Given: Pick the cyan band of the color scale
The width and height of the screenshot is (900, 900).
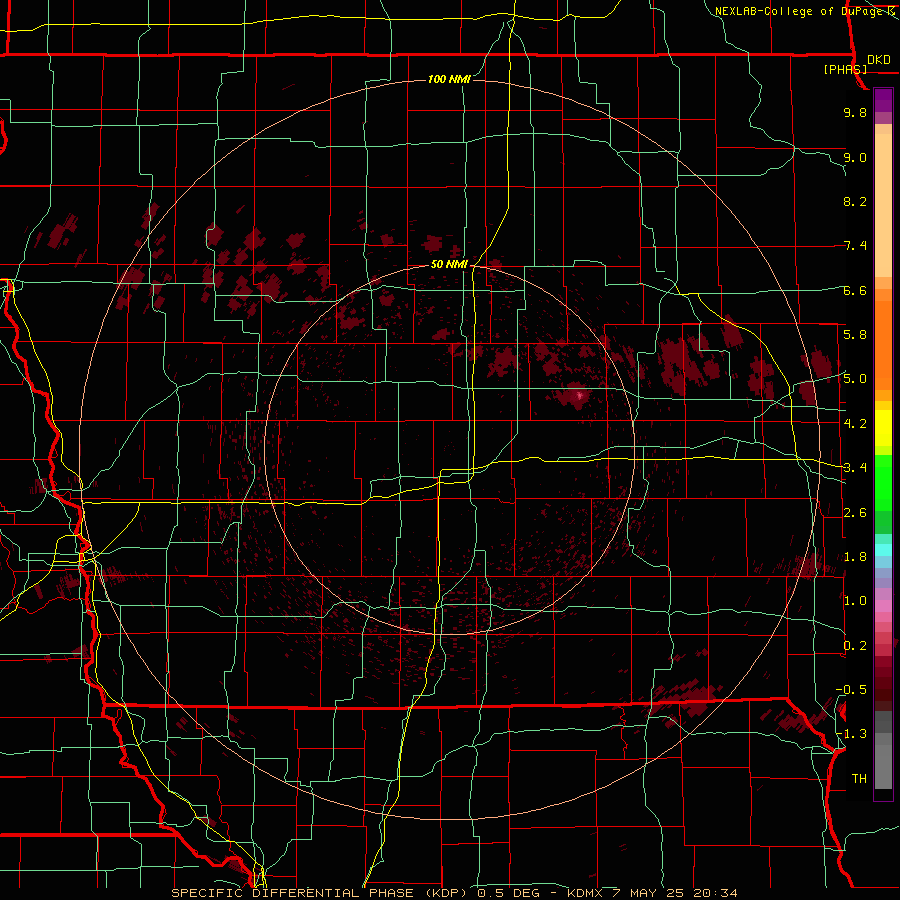Looking at the screenshot, I should 883,550.
